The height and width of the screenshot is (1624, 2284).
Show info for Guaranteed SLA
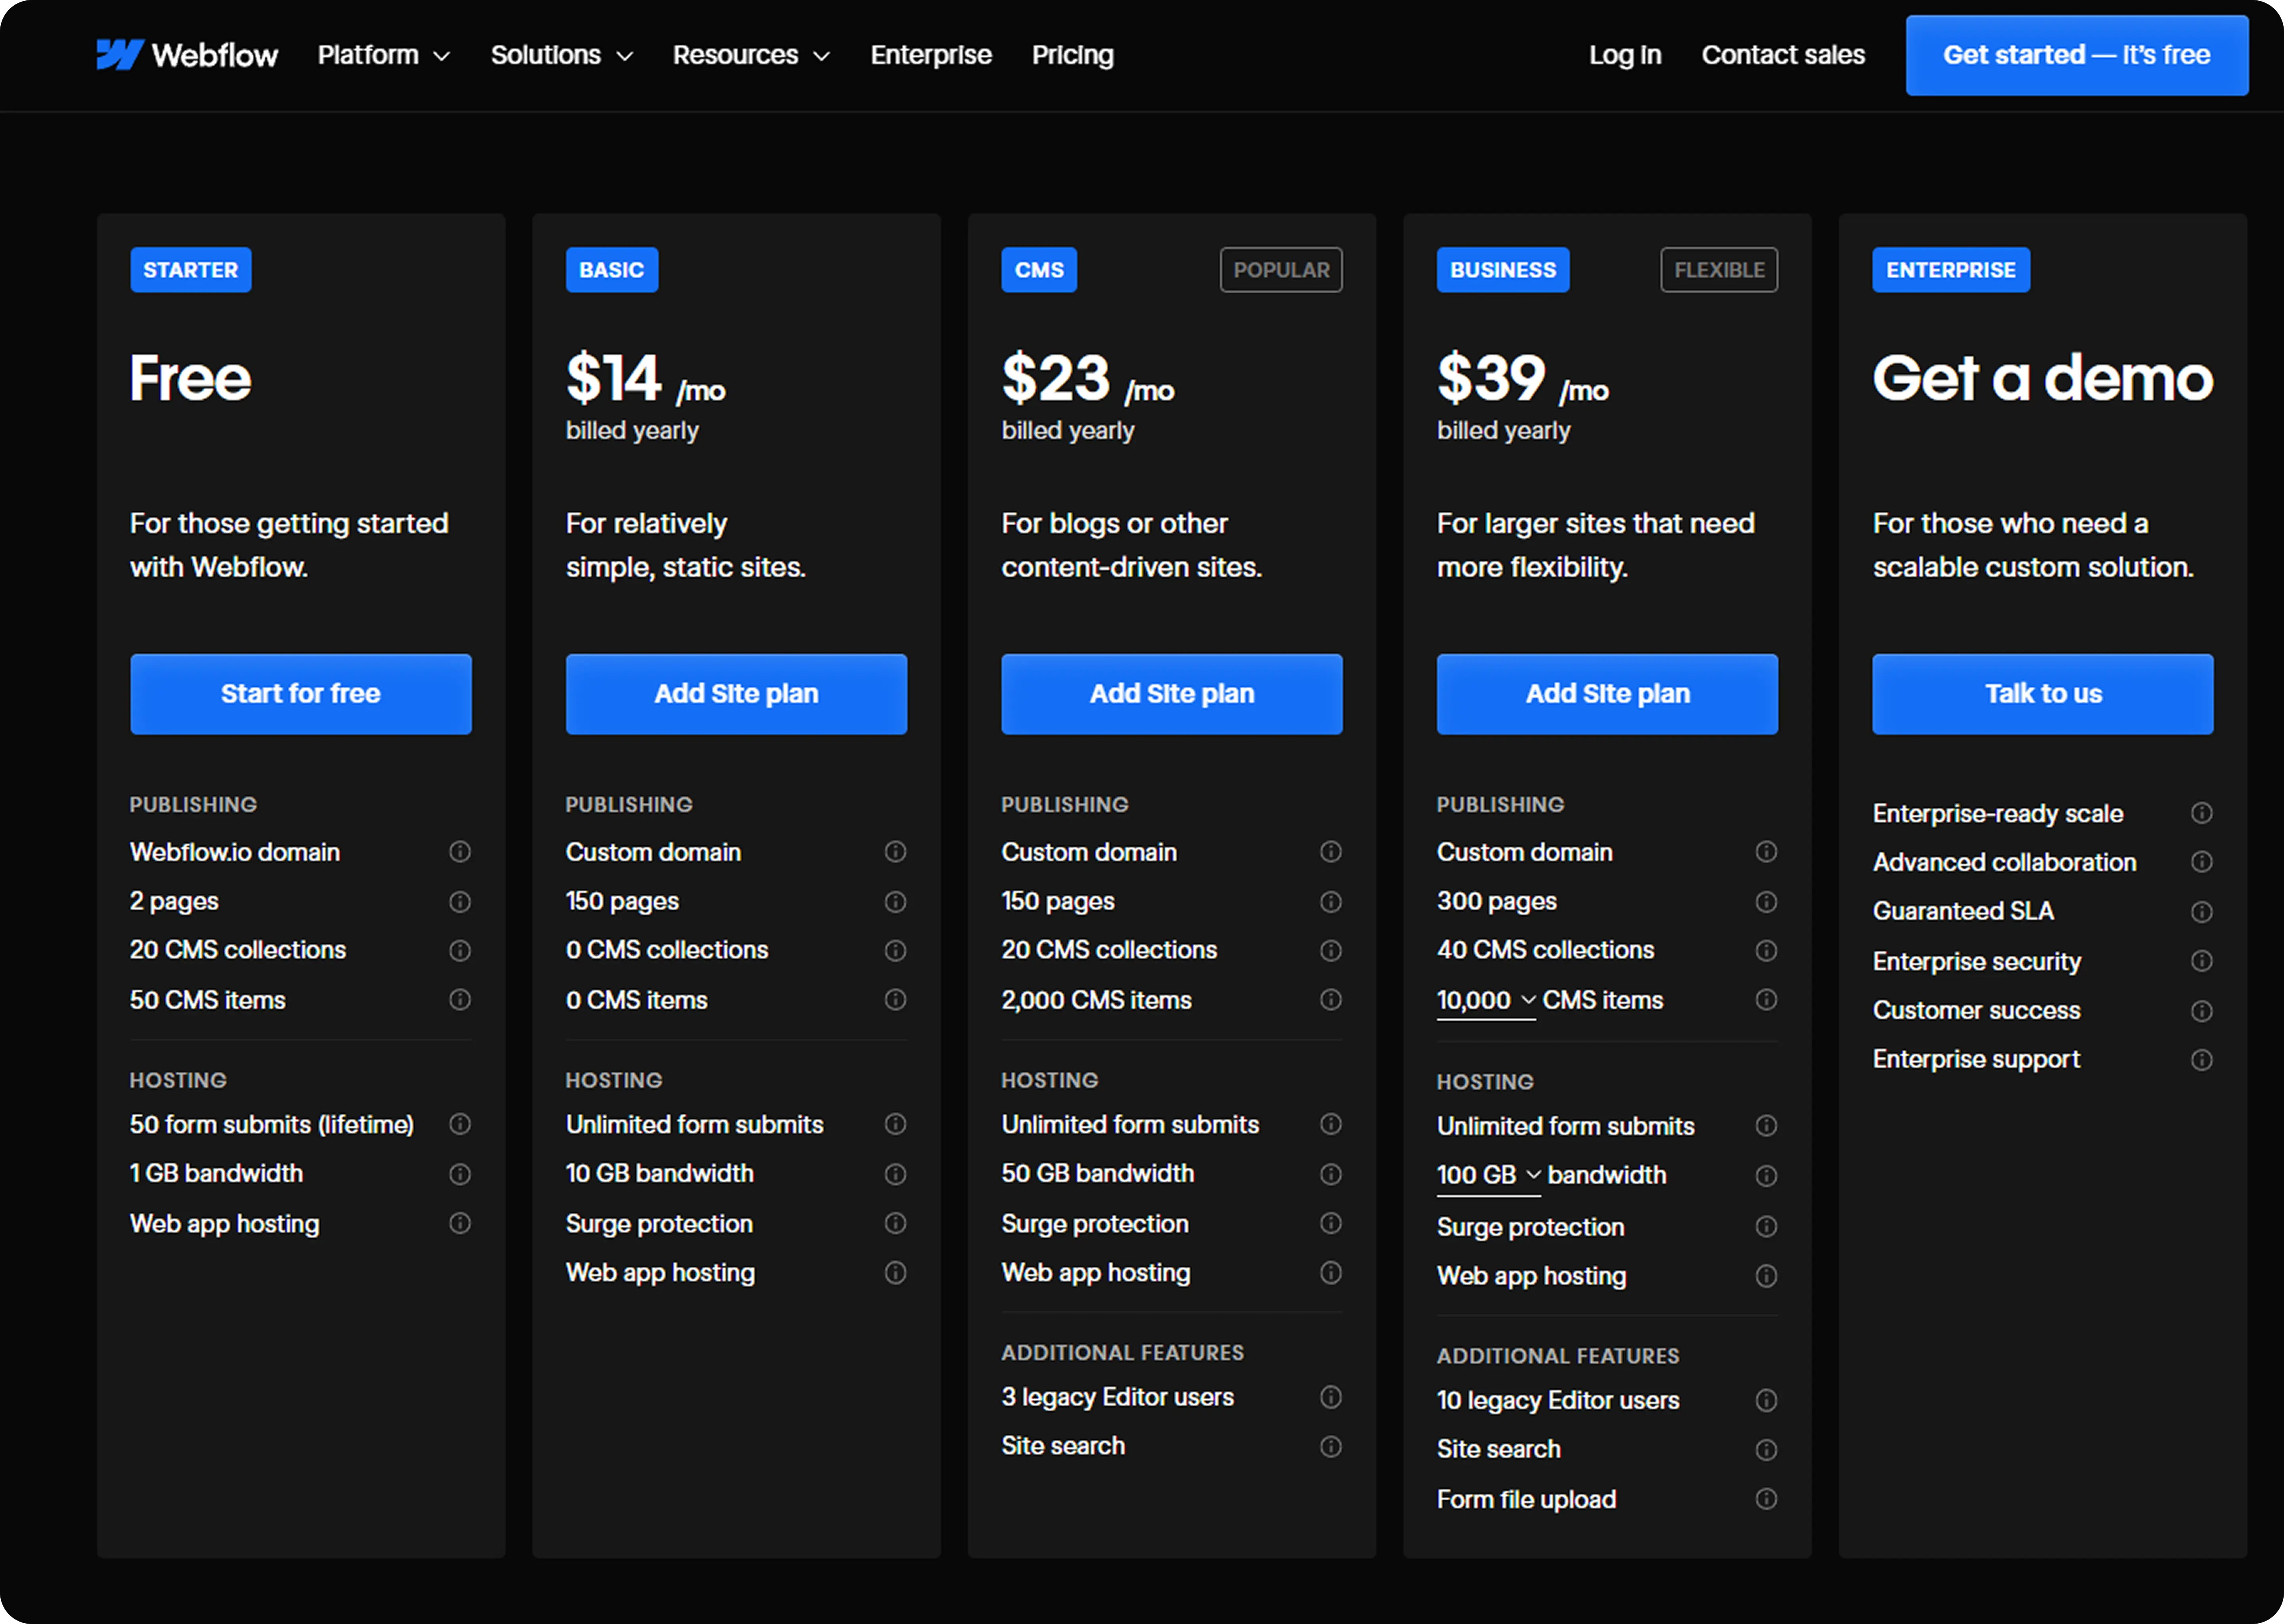click(x=2202, y=912)
